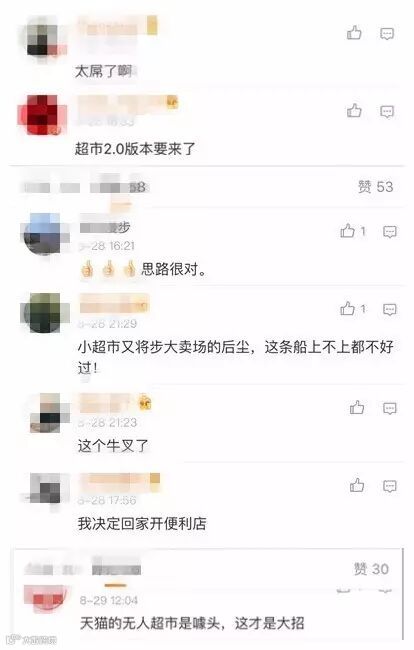Image resolution: width=414 pixels, height=650 pixels.
Task: Reply to the comment "超市2.0版本要来了"
Action: pos(387,112)
